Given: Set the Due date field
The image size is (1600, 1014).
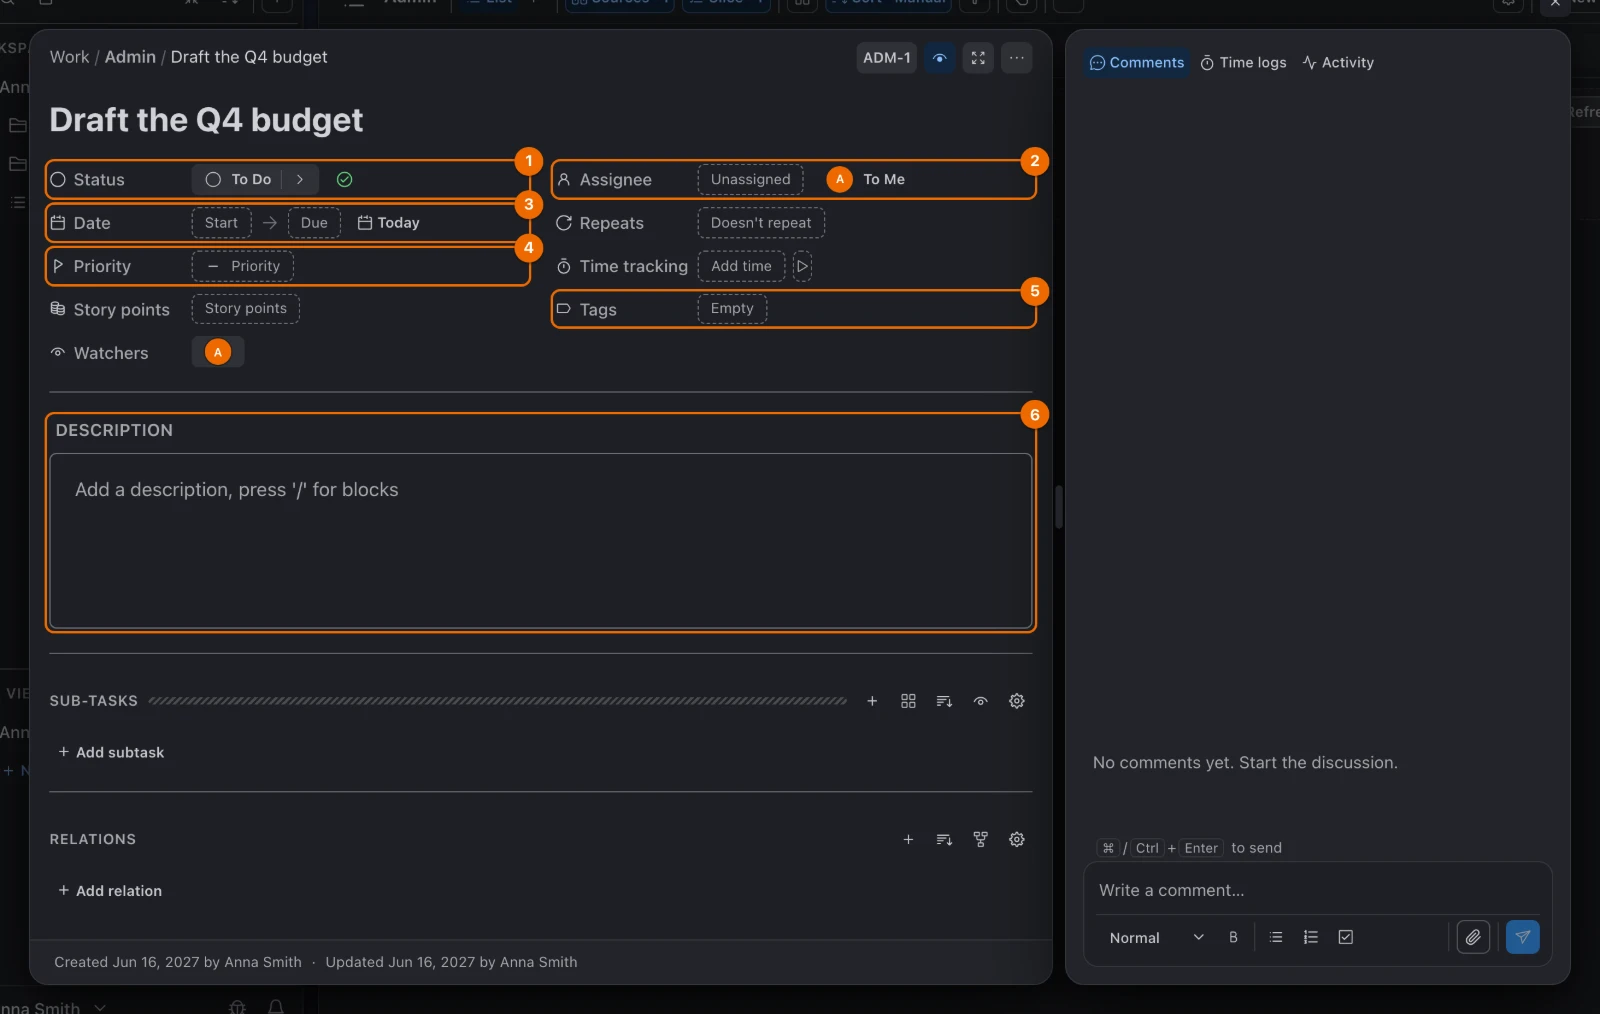Looking at the screenshot, I should point(314,223).
